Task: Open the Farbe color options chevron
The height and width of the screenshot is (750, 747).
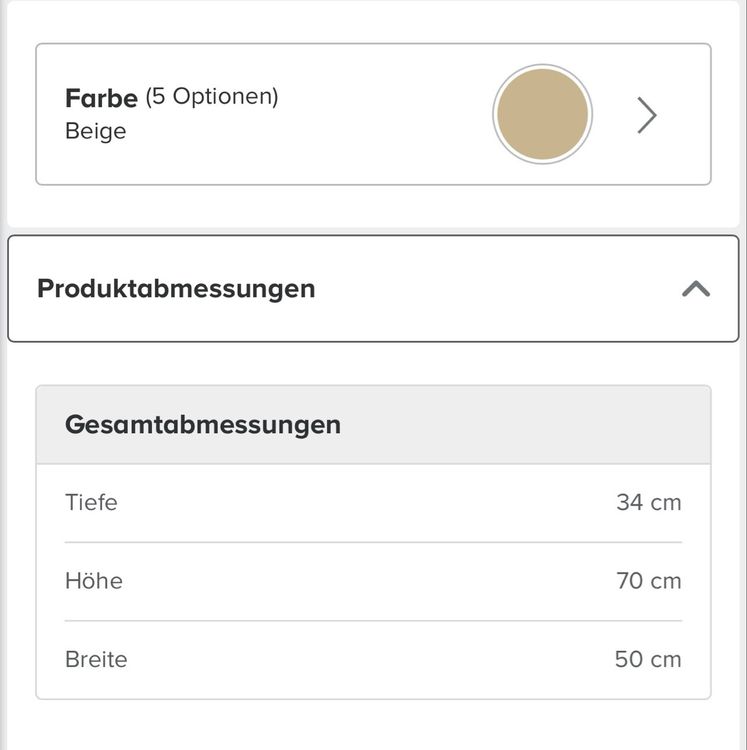Action: [x=647, y=115]
